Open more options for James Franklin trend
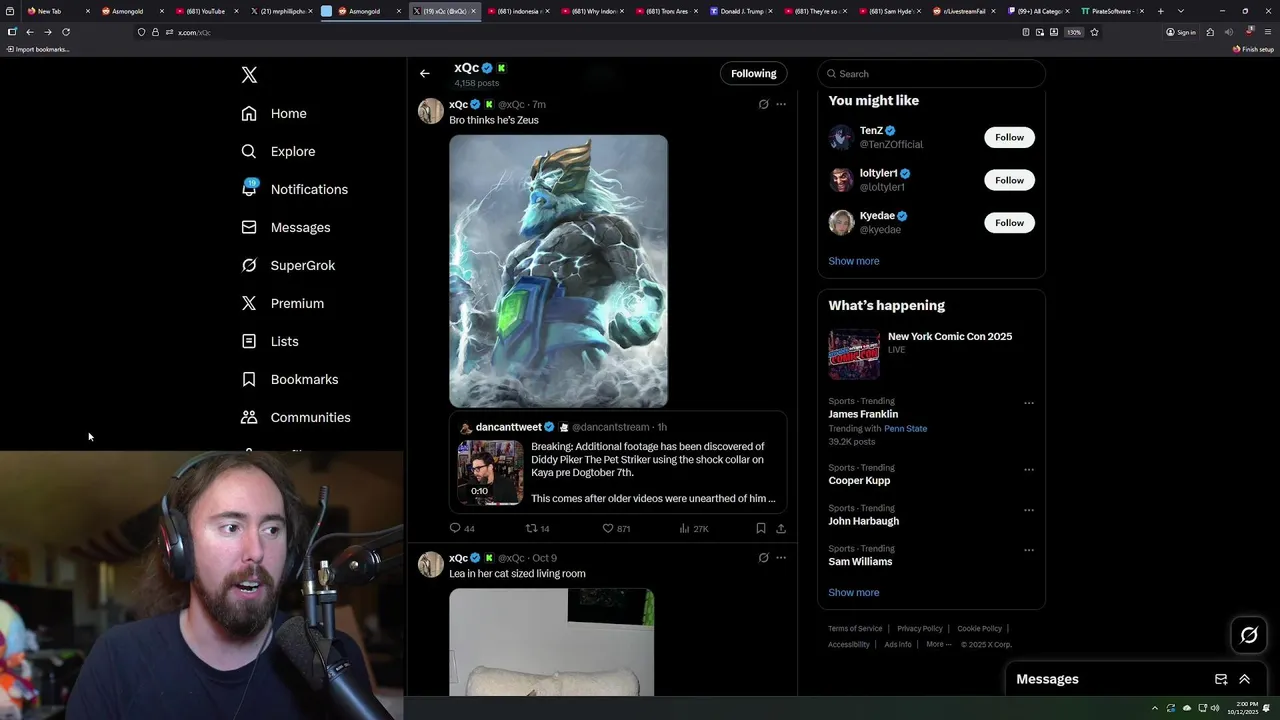Image resolution: width=1280 pixels, height=720 pixels. click(x=1028, y=404)
